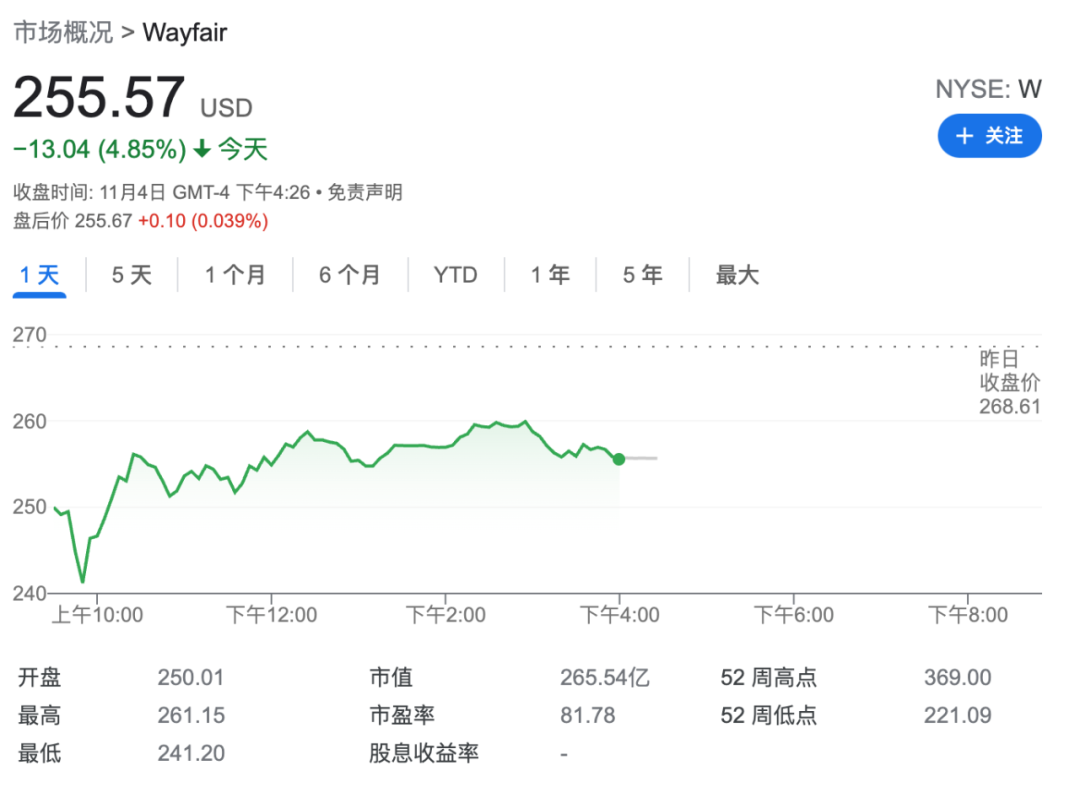Open the 免责声明 disclaimer link
Screen dimensions: 1080x792
pyautogui.click(x=364, y=192)
